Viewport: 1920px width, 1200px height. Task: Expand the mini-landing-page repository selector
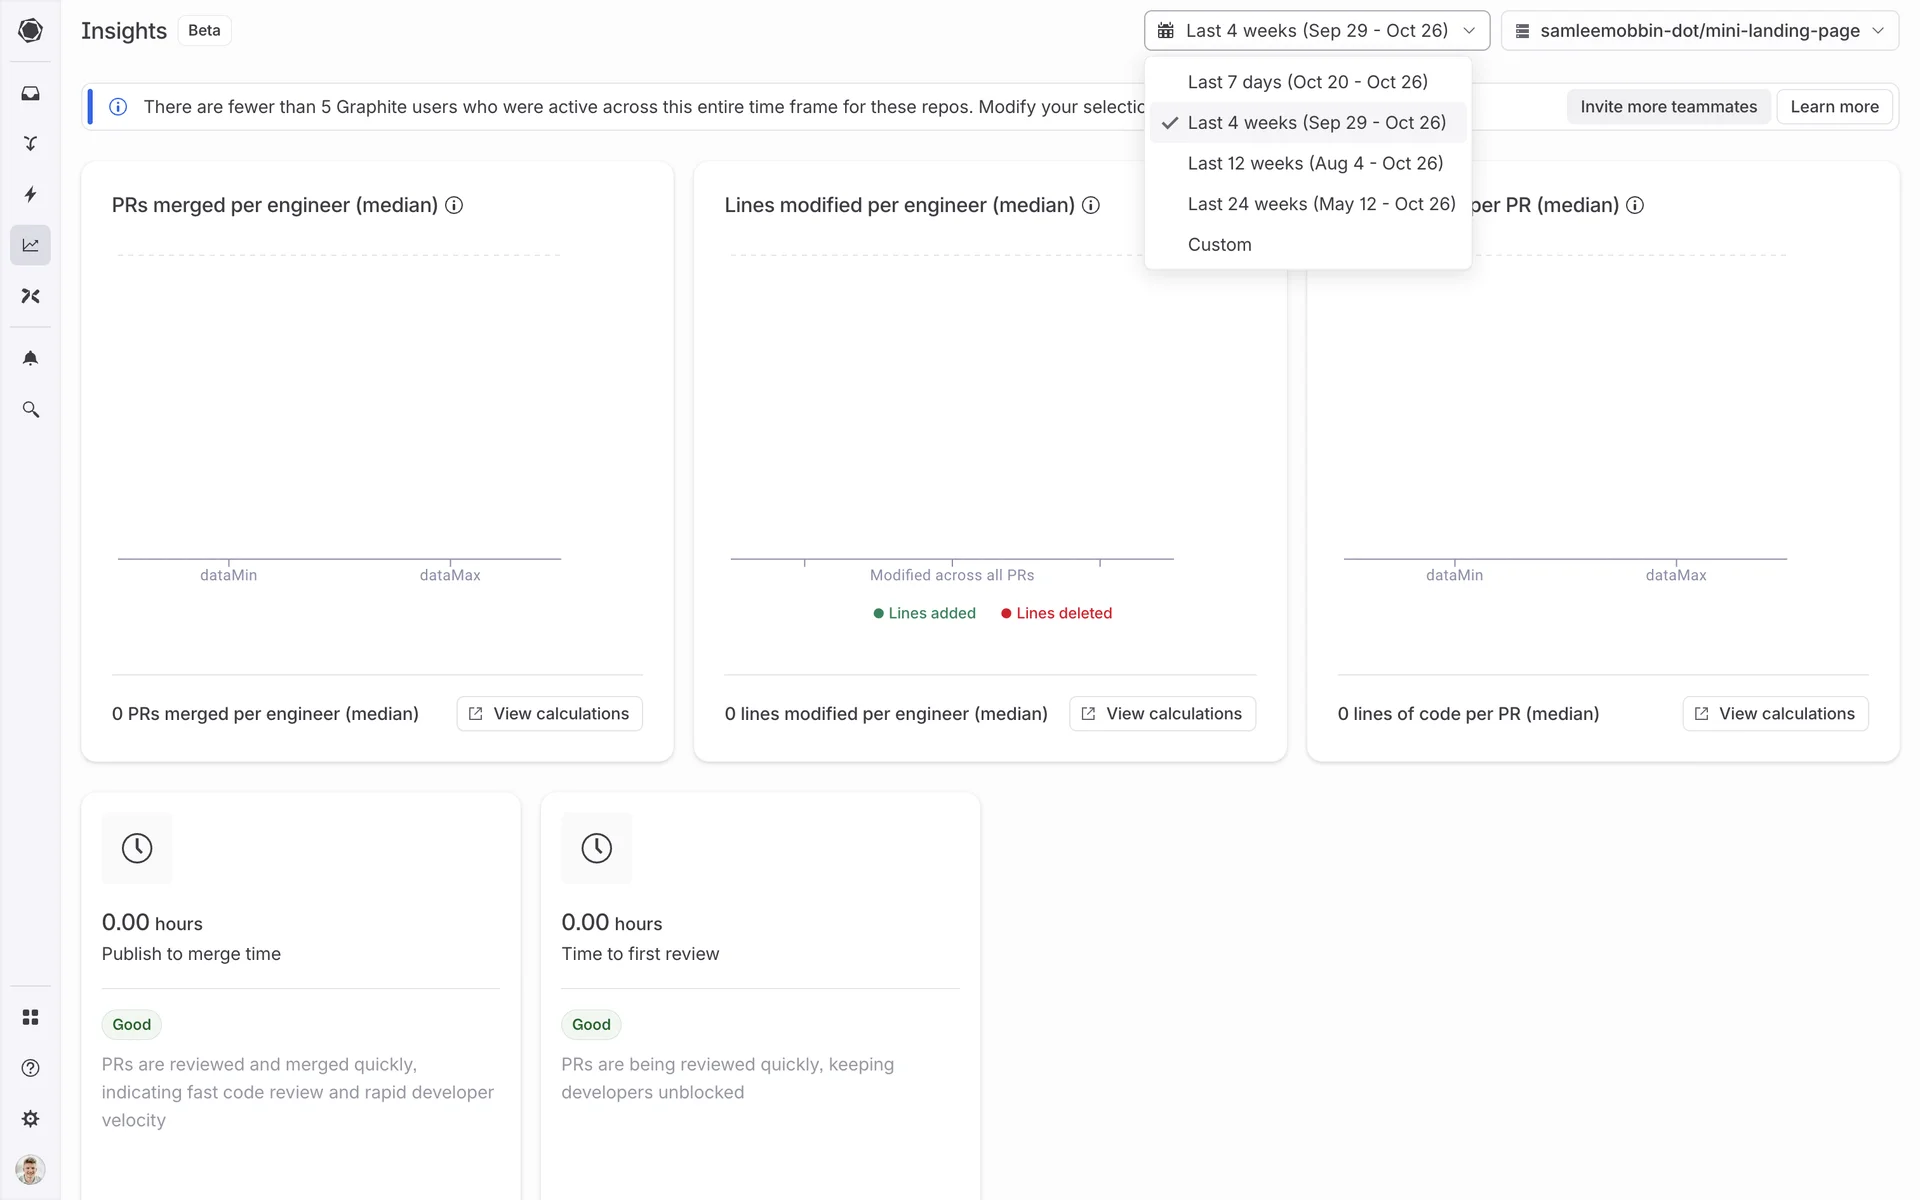tap(1699, 31)
